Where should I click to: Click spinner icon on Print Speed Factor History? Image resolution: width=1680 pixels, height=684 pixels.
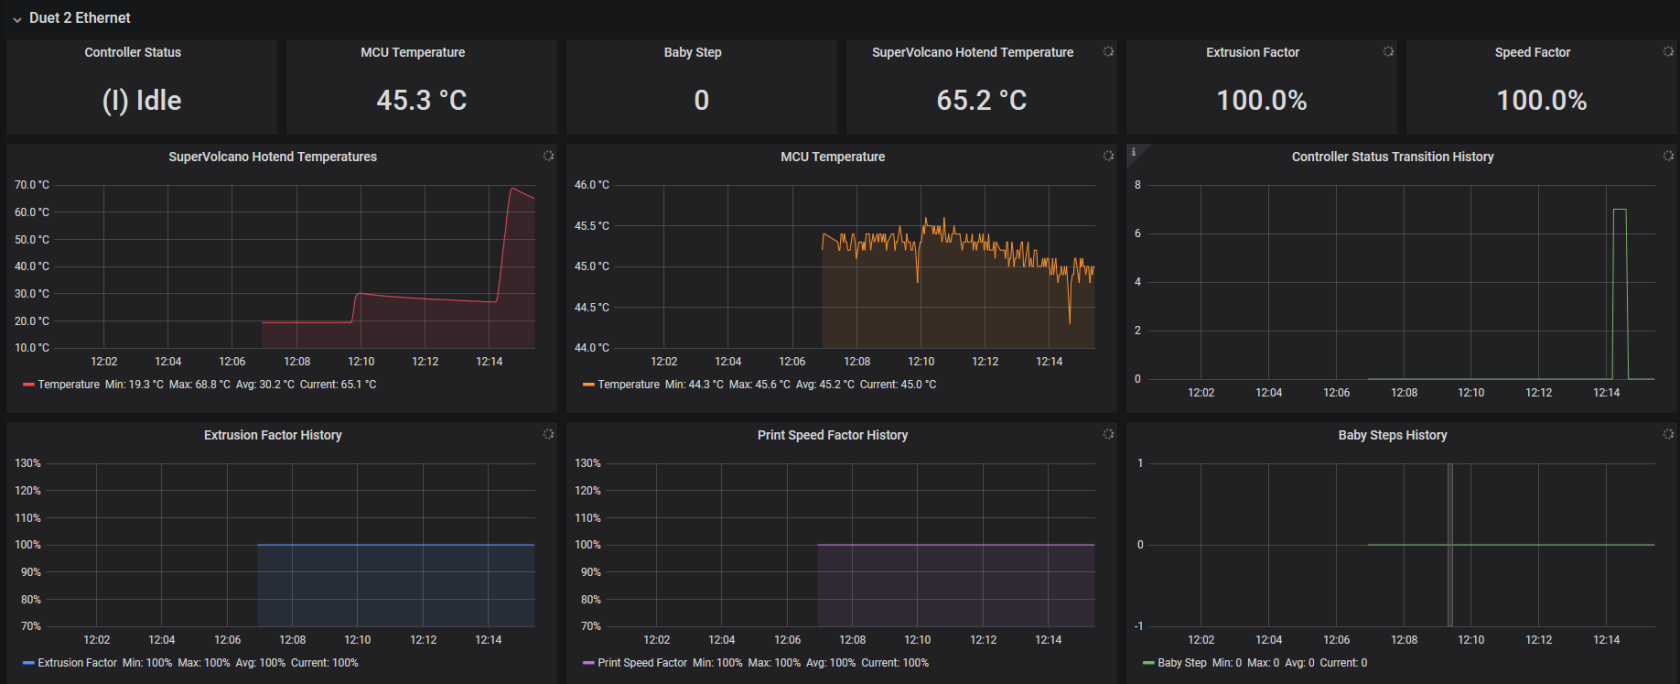pos(1108,434)
